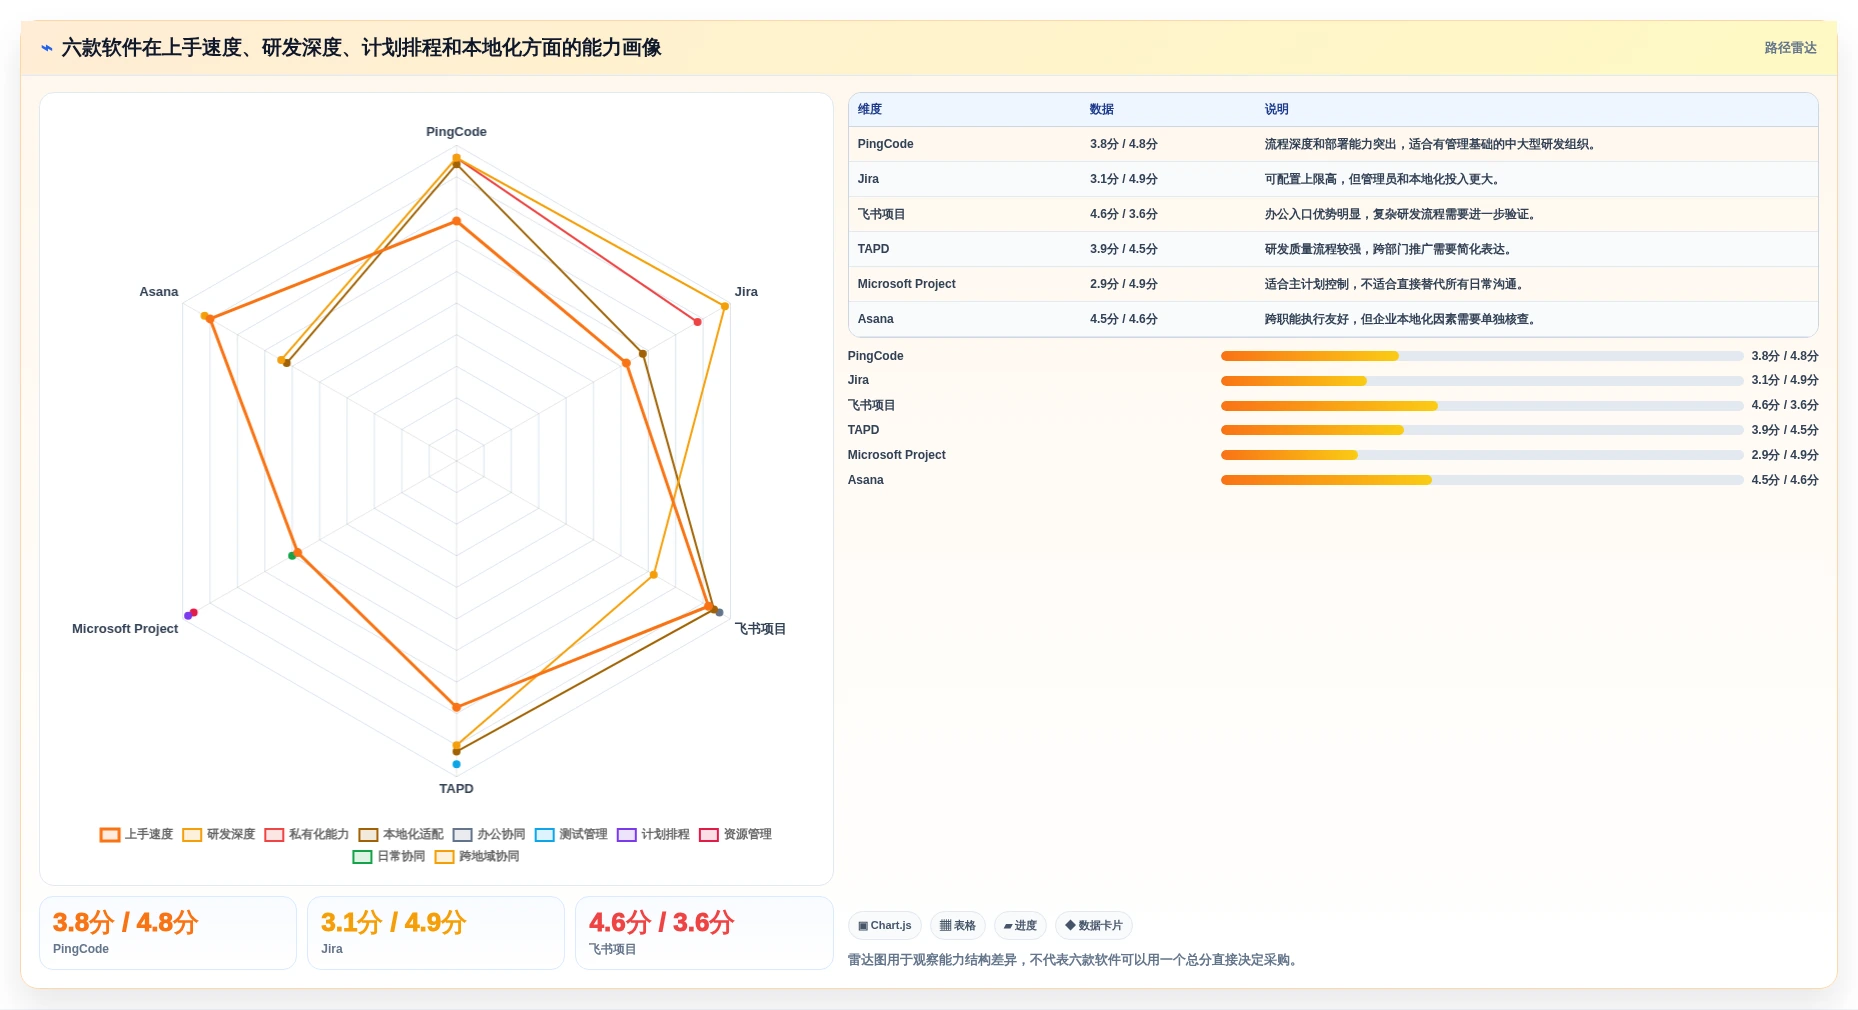This screenshot has height=1010, width=1858.
Task: Click the PingCode progress bar
Action: 1482,356
